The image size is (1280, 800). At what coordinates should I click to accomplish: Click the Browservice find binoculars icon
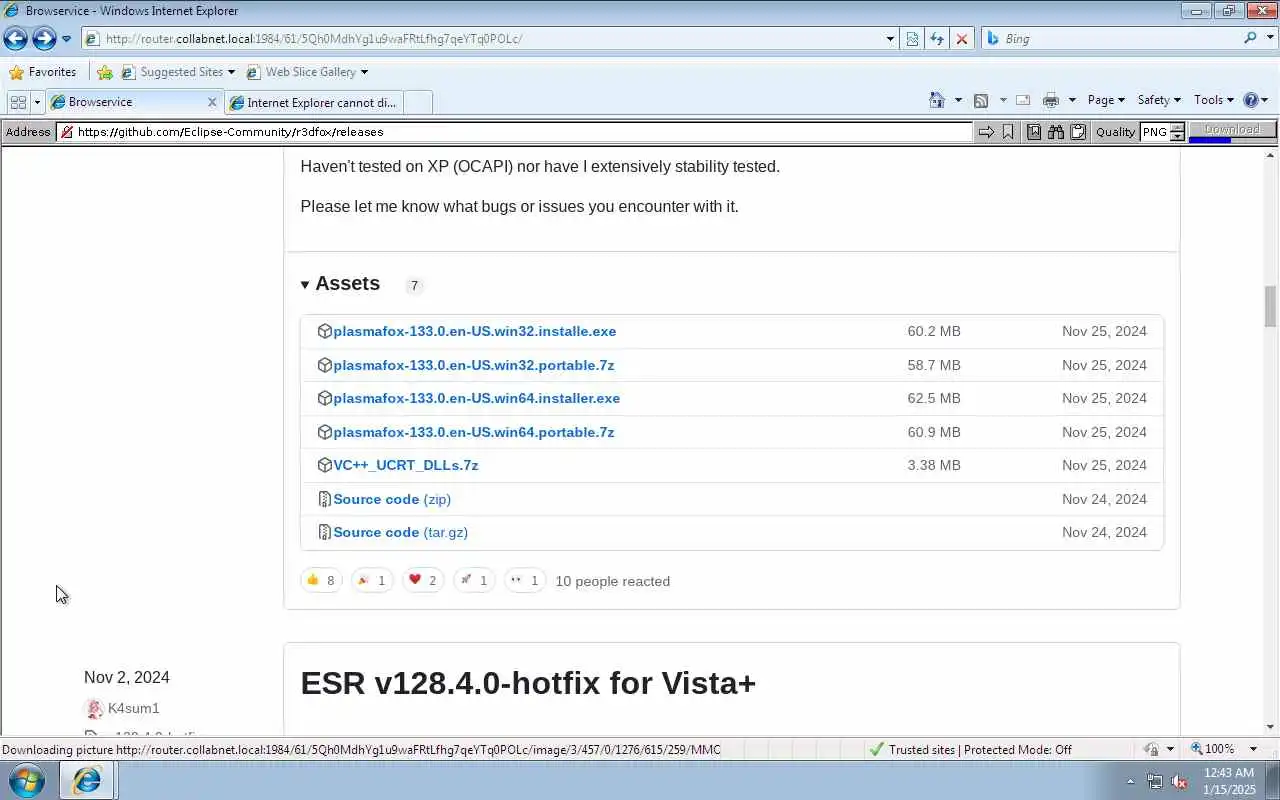click(x=1056, y=132)
